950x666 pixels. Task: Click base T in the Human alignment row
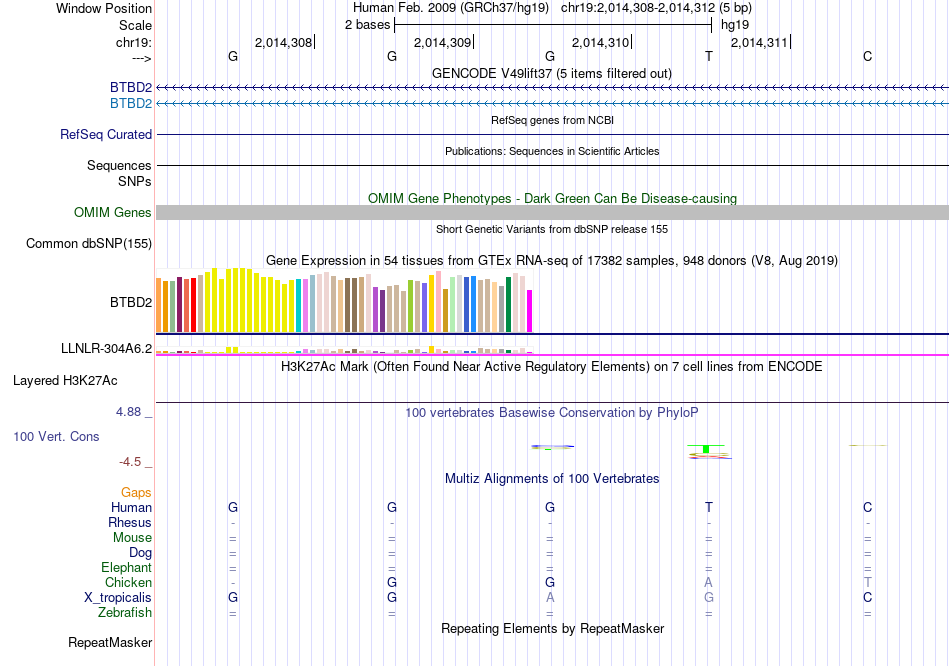pos(709,507)
